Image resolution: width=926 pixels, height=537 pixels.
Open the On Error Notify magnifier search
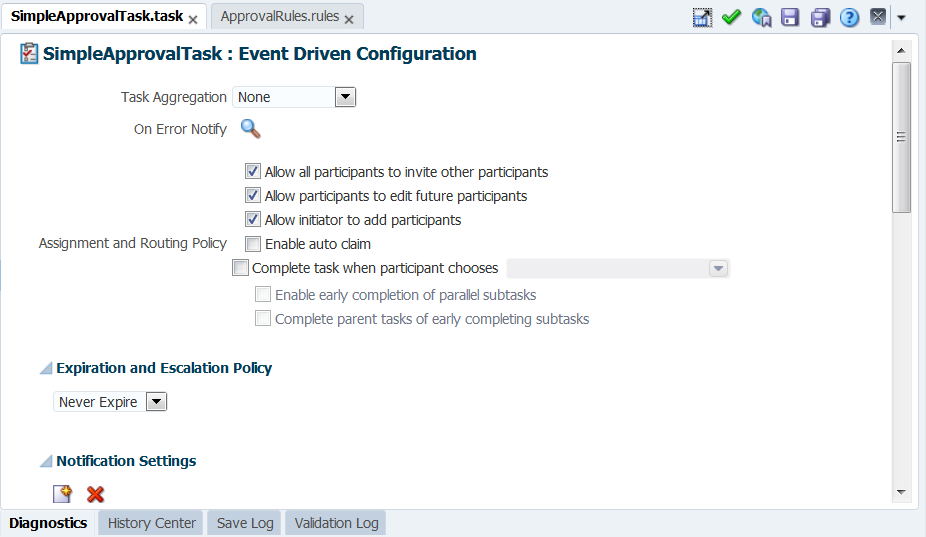point(250,128)
